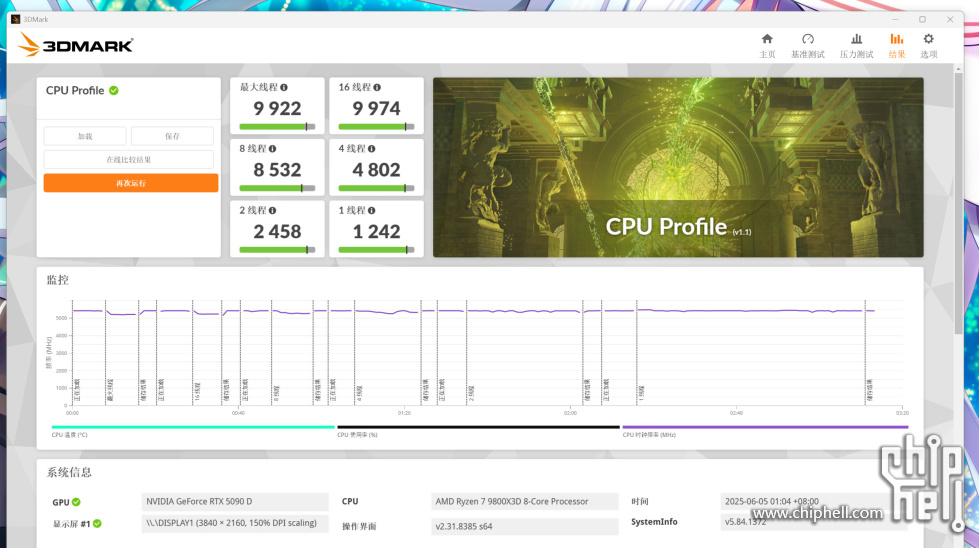Click the 9 922 max threads score
Screen dimensions: 979x548
point(277,109)
